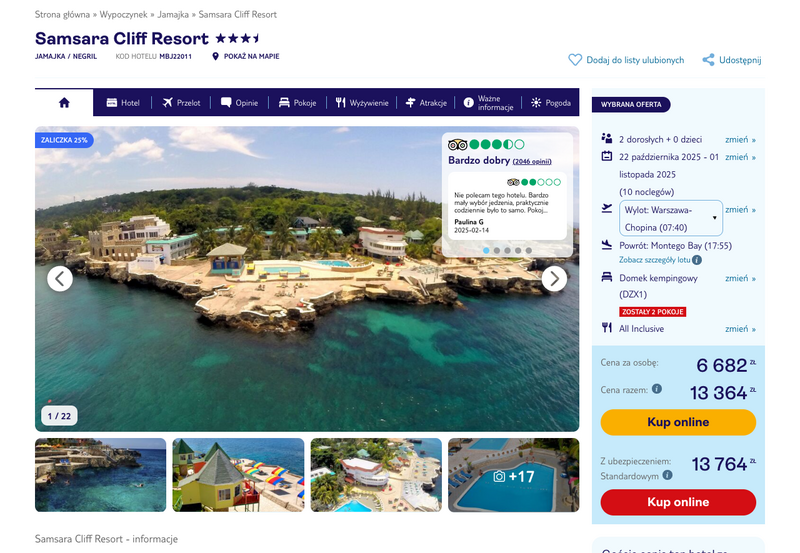The width and height of the screenshot is (800, 553).
Task: Open the 2046 opinii reviews link
Action: (532, 161)
